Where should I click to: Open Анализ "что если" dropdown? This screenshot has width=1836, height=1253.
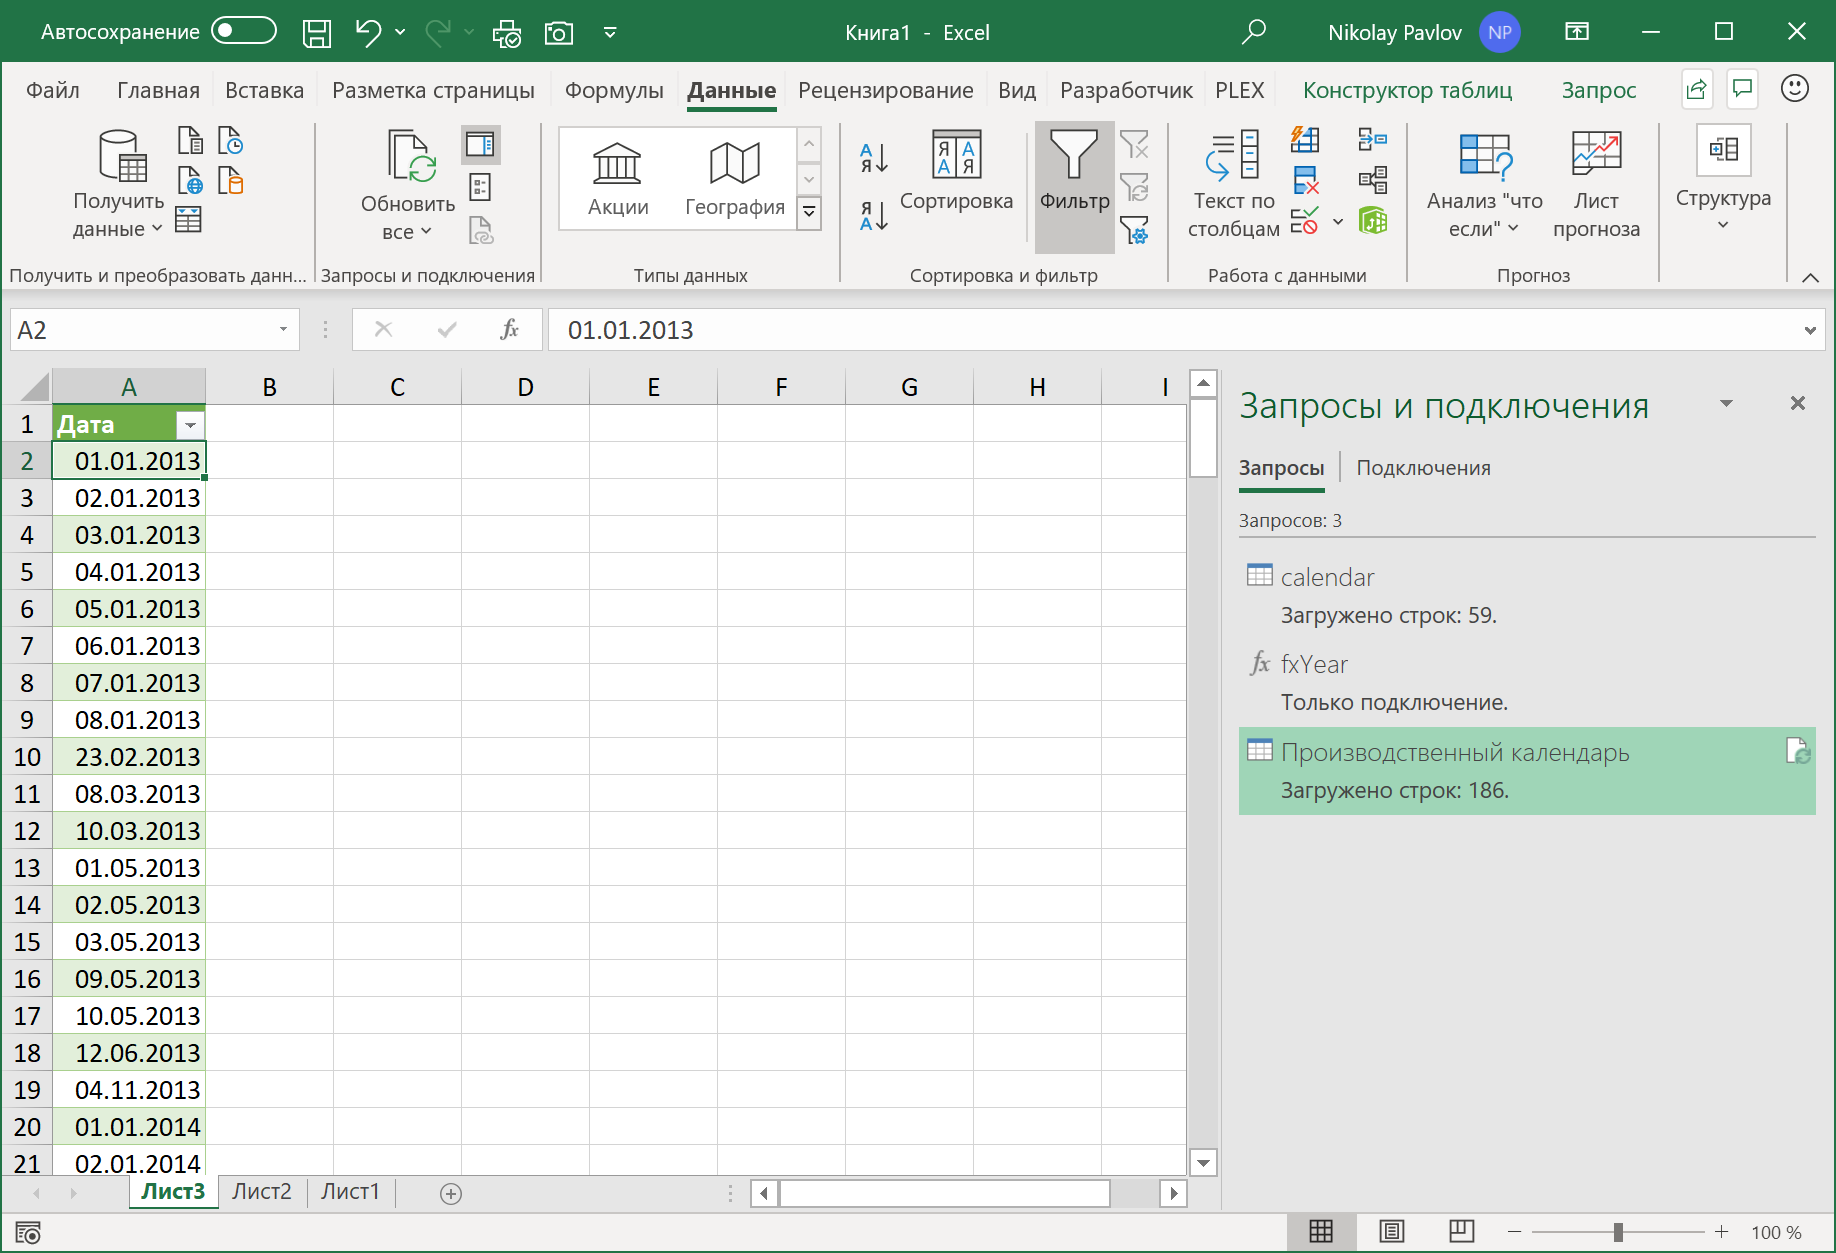point(1484,185)
